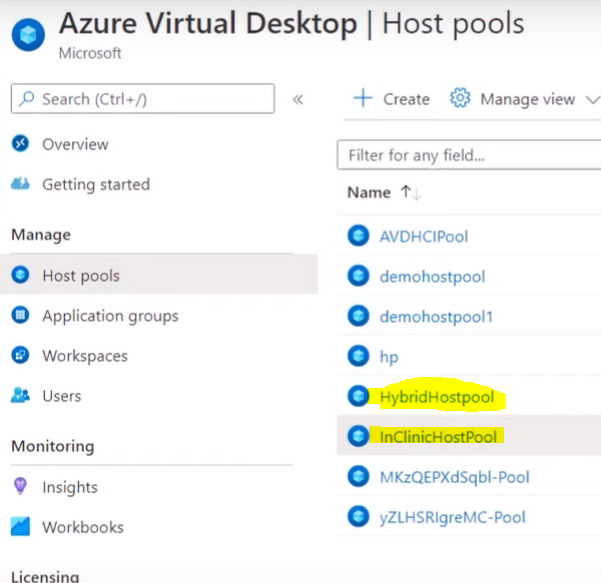Click the Getting started cloud icon

click(20, 184)
